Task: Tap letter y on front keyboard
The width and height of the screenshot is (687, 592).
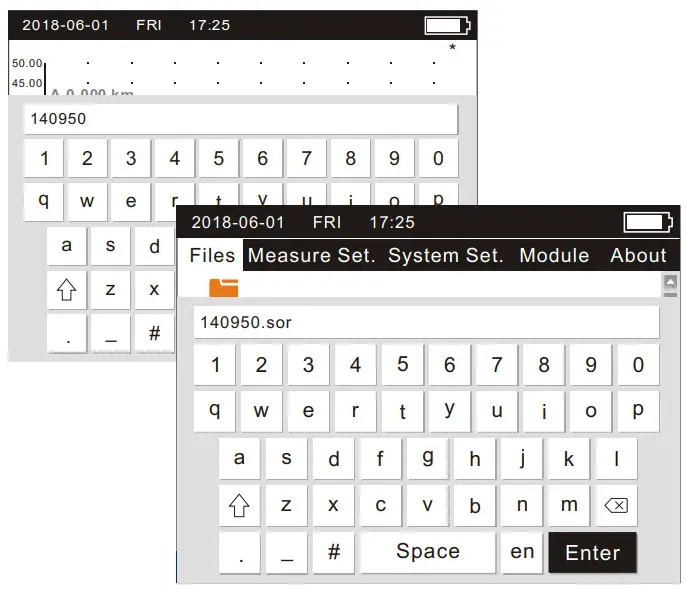Action: [450, 411]
